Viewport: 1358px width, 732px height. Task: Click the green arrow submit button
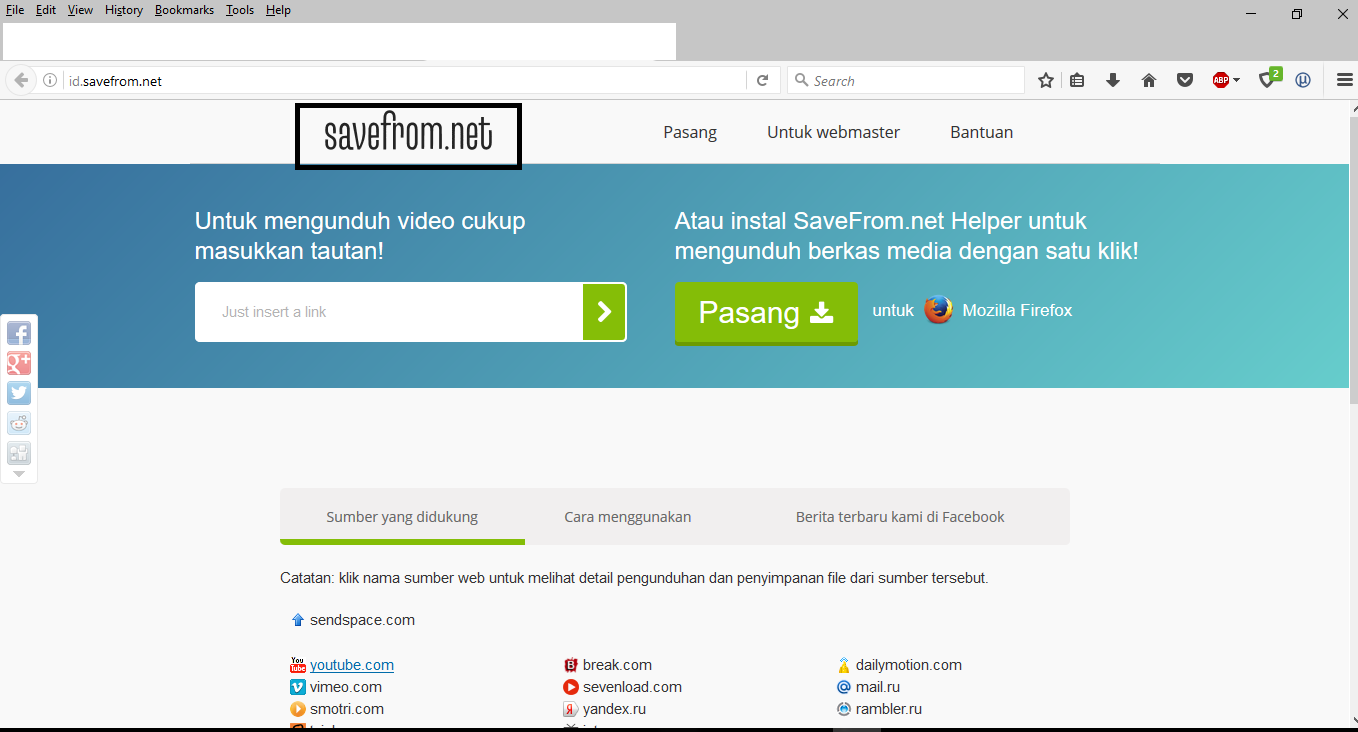[604, 312]
